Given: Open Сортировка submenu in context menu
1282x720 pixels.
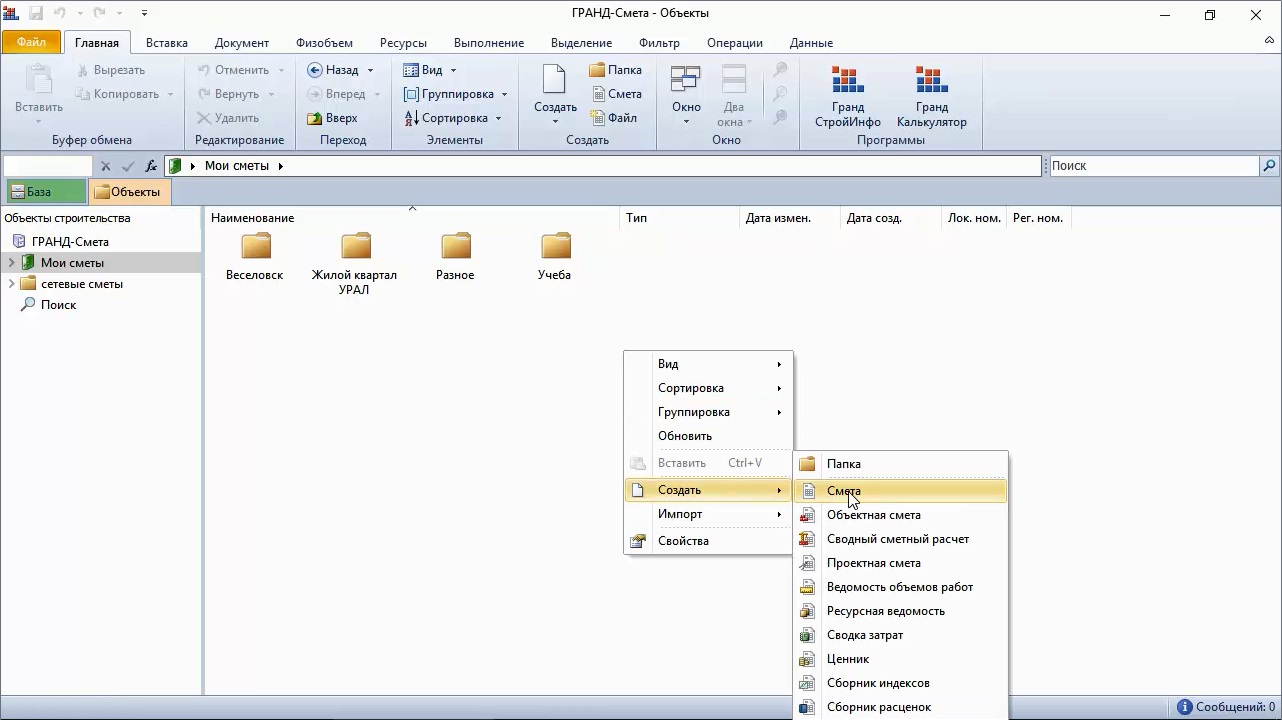Looking at the screenshot, I should [x=708, y=388].
